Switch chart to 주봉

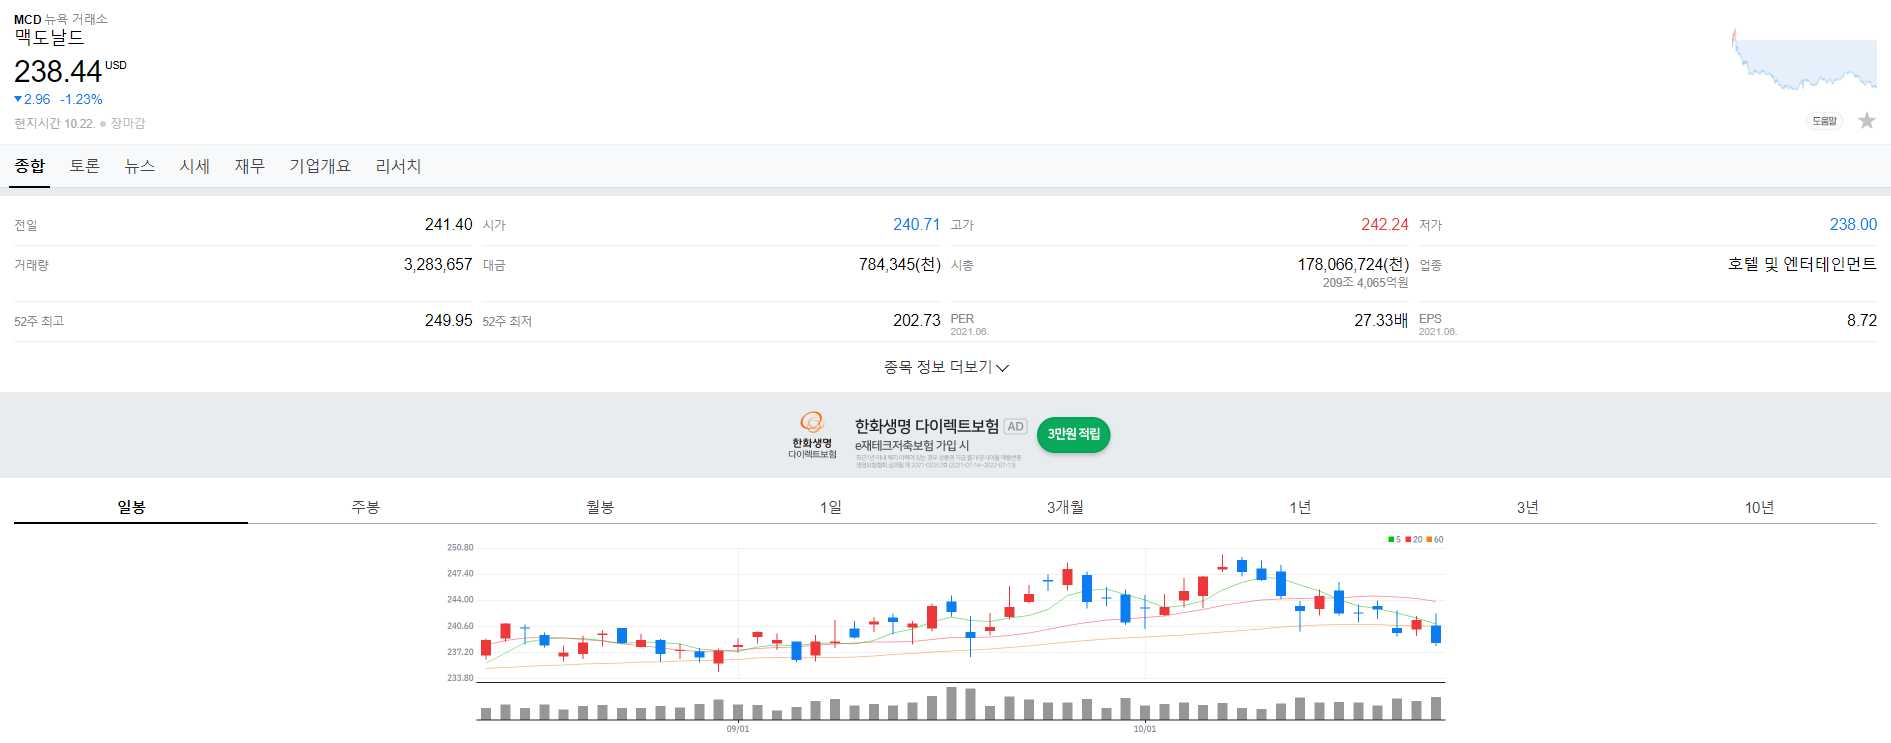click(365, 507)
